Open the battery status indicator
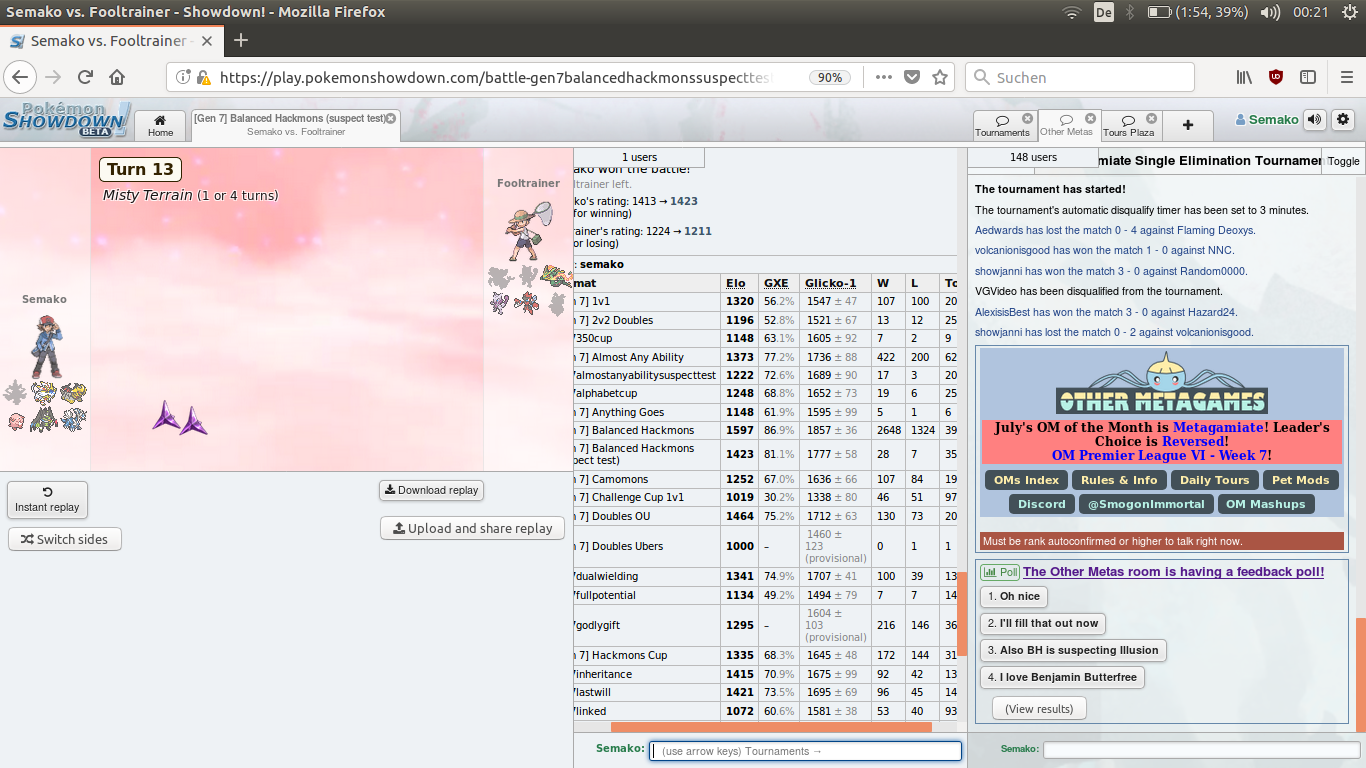 (x=1198, y=12)
